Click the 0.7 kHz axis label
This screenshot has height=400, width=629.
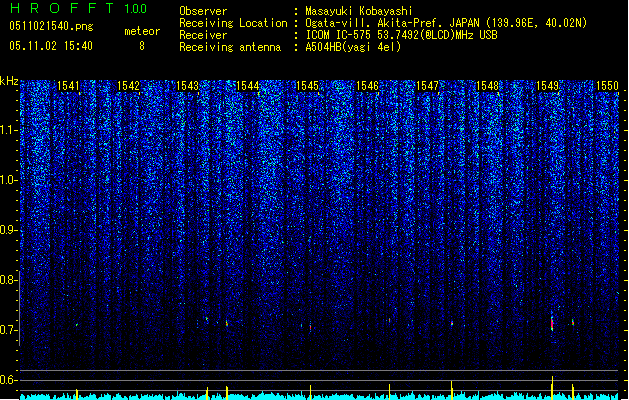click(9, 330)
